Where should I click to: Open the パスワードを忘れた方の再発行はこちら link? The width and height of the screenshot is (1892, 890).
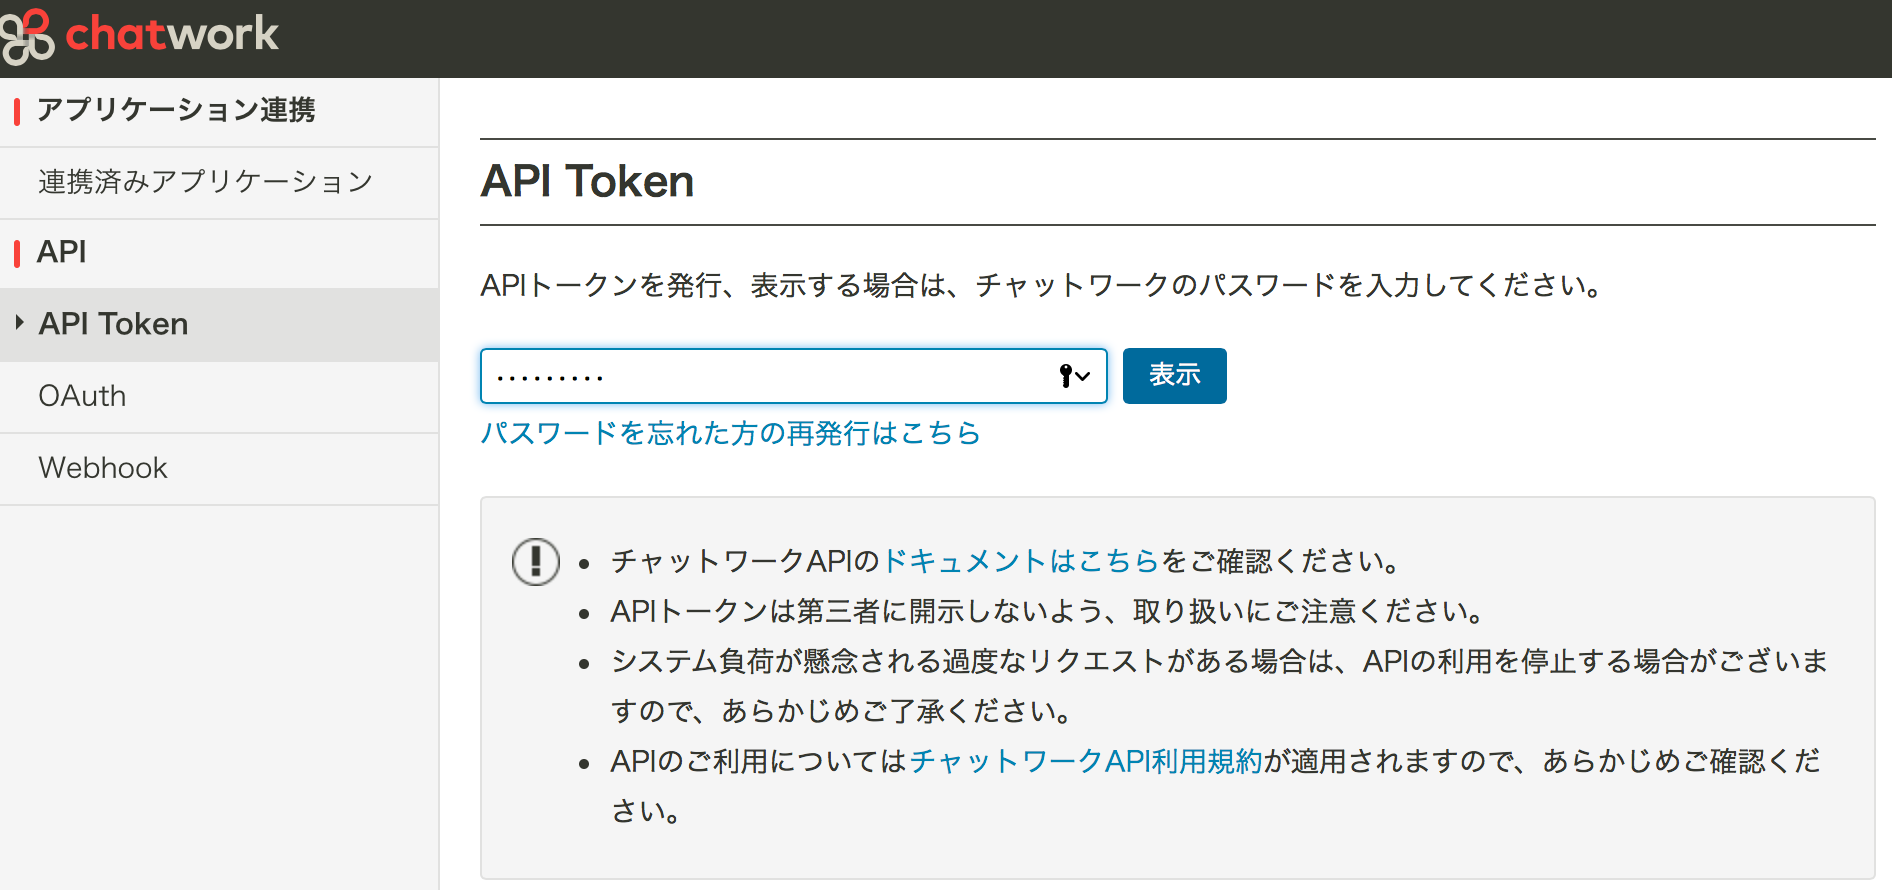(x=730, y=433)
